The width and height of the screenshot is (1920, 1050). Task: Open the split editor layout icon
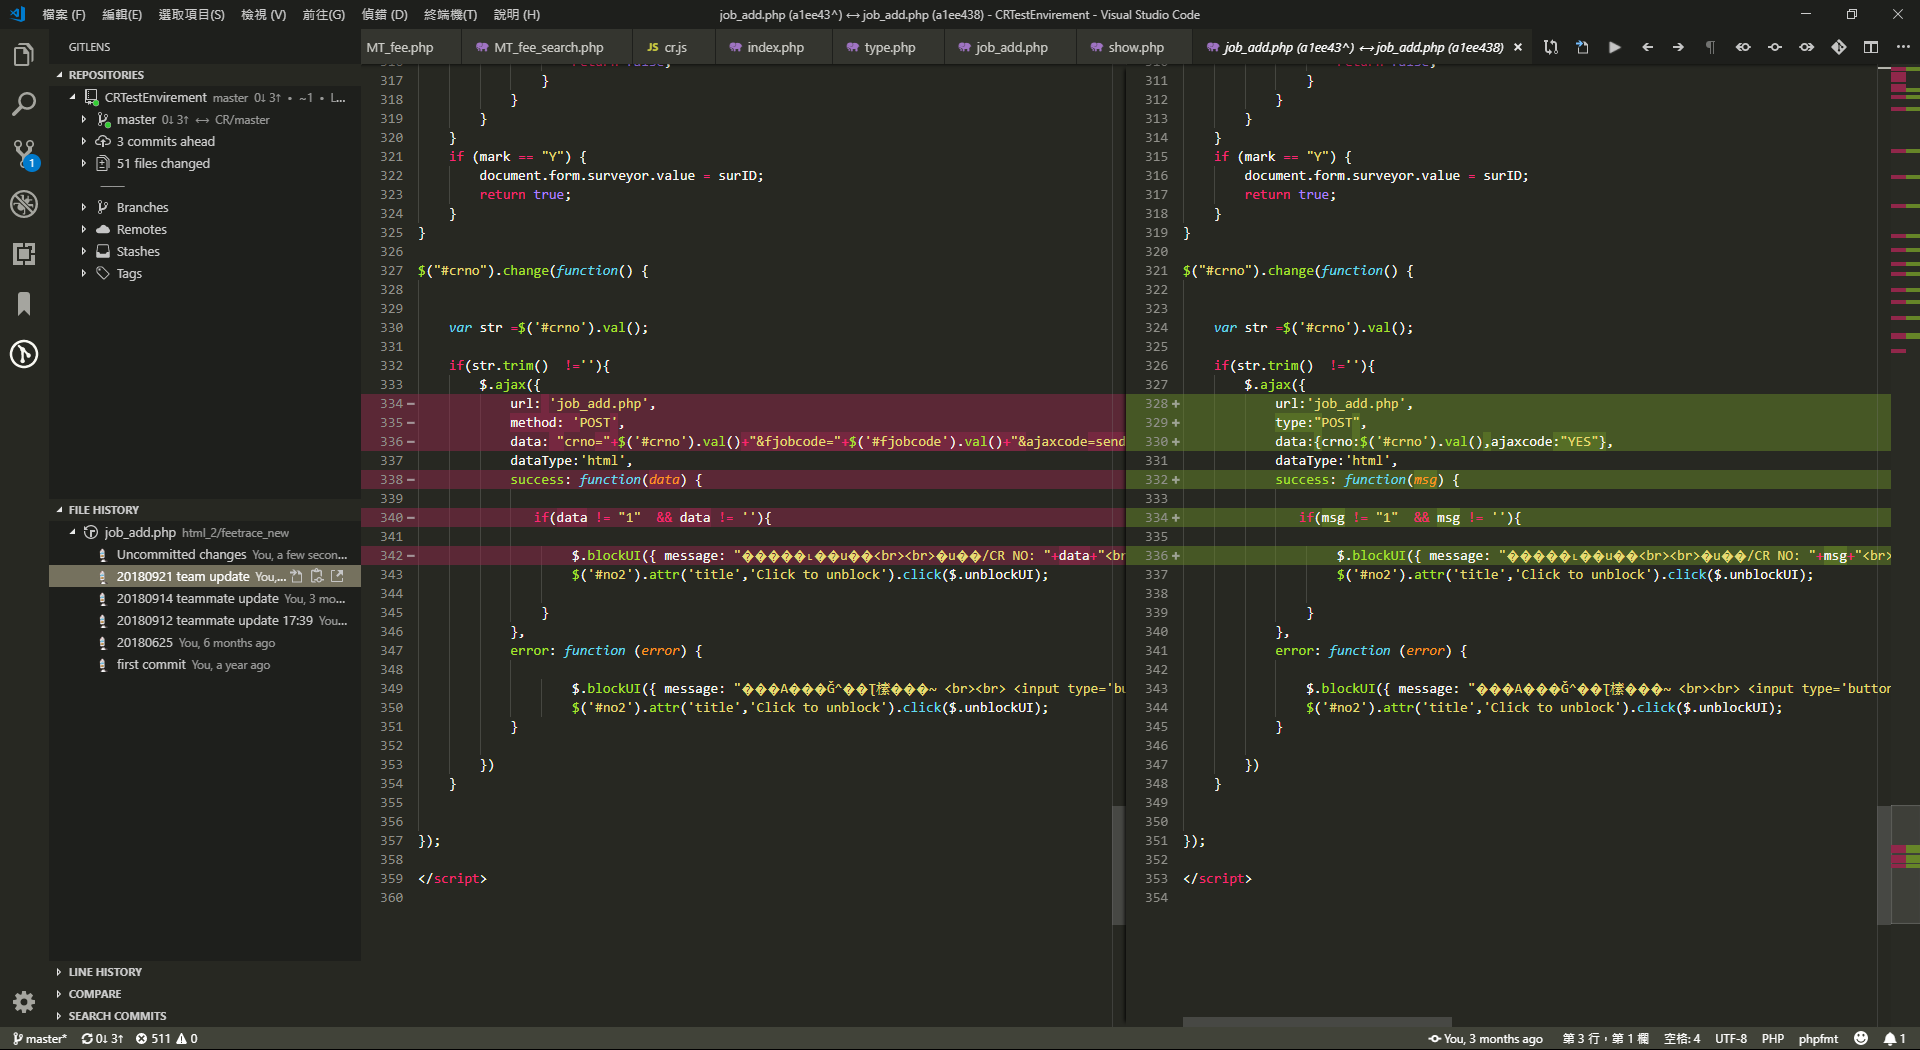pyautogui.click(x=1871, y=46)
